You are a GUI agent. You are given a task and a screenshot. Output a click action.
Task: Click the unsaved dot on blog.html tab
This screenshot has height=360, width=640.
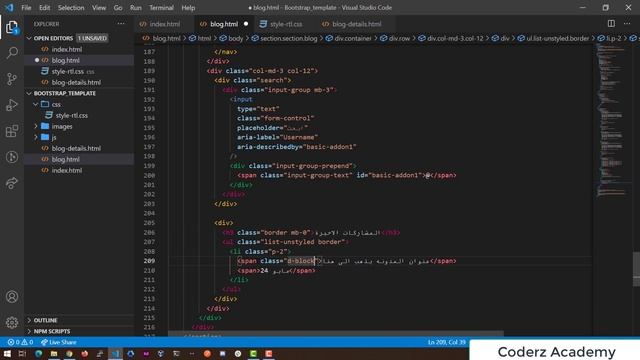coord(246,24)
